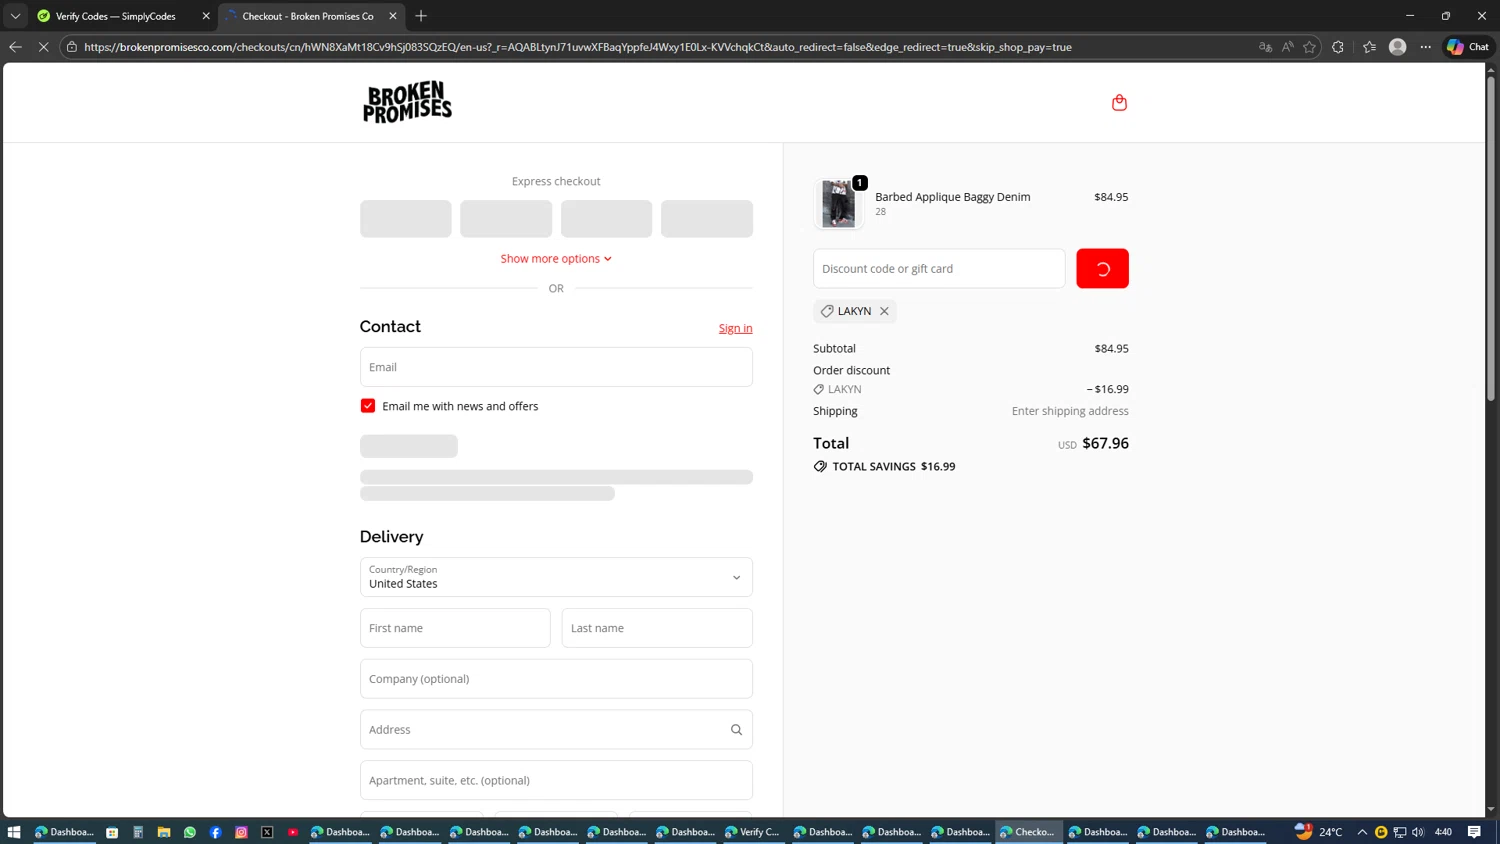The image size is (1500, 844).
Task: Open WhatsApp from the taskbar
Action: pyautogui.click(x=189, y=832)
